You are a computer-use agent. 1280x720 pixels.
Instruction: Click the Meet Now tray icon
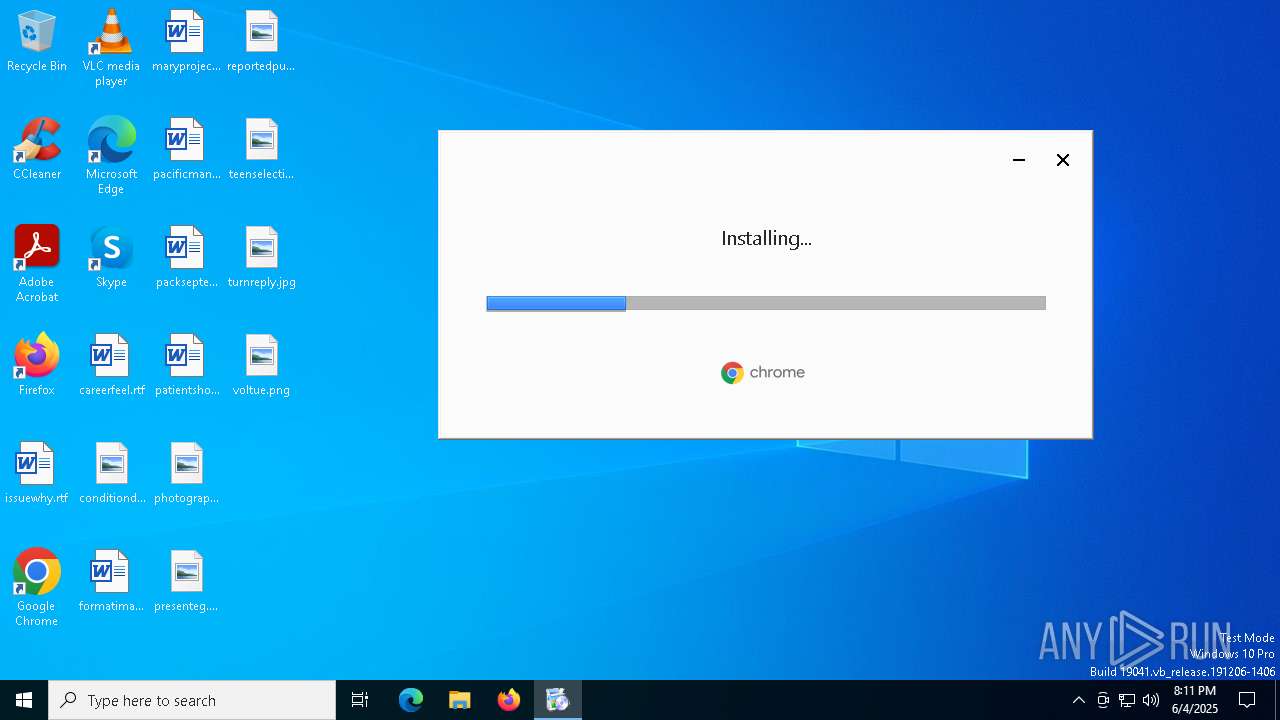(1103, 700)
